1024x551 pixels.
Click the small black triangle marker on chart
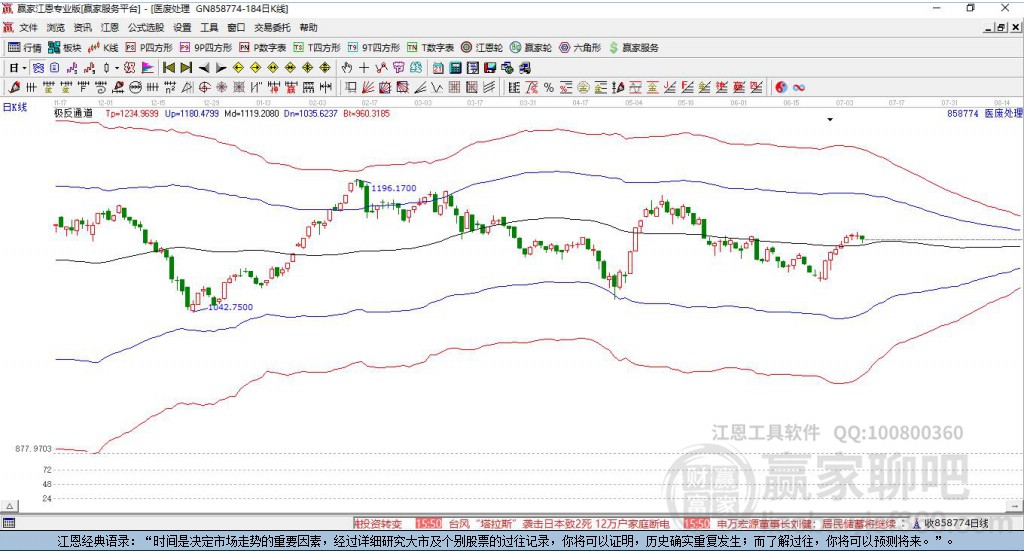coord(830,120)
